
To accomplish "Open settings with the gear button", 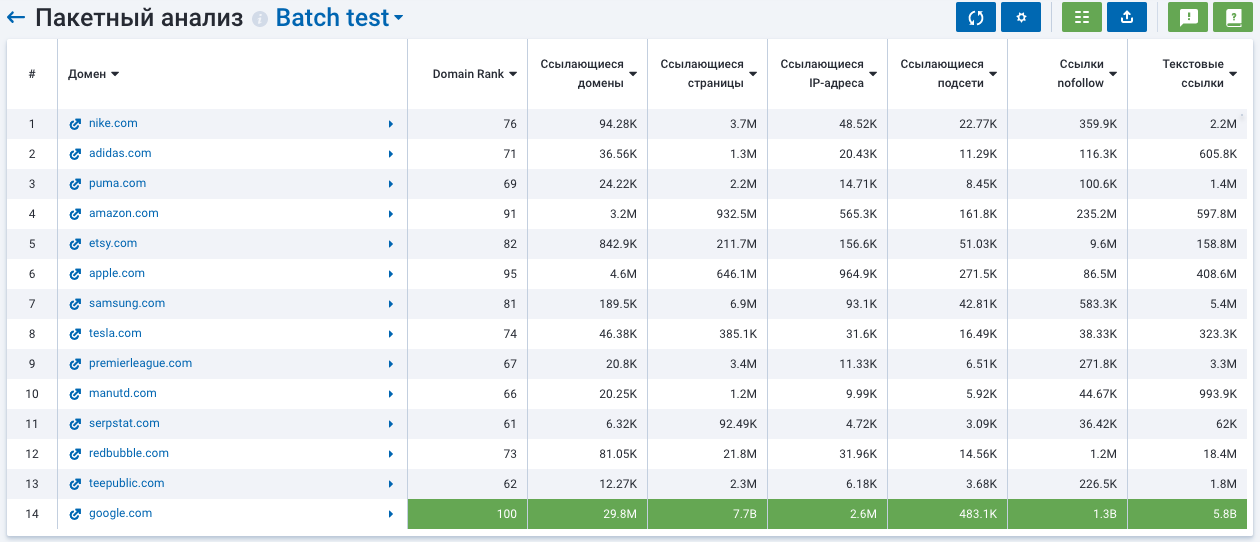I will coord(1021,17).
